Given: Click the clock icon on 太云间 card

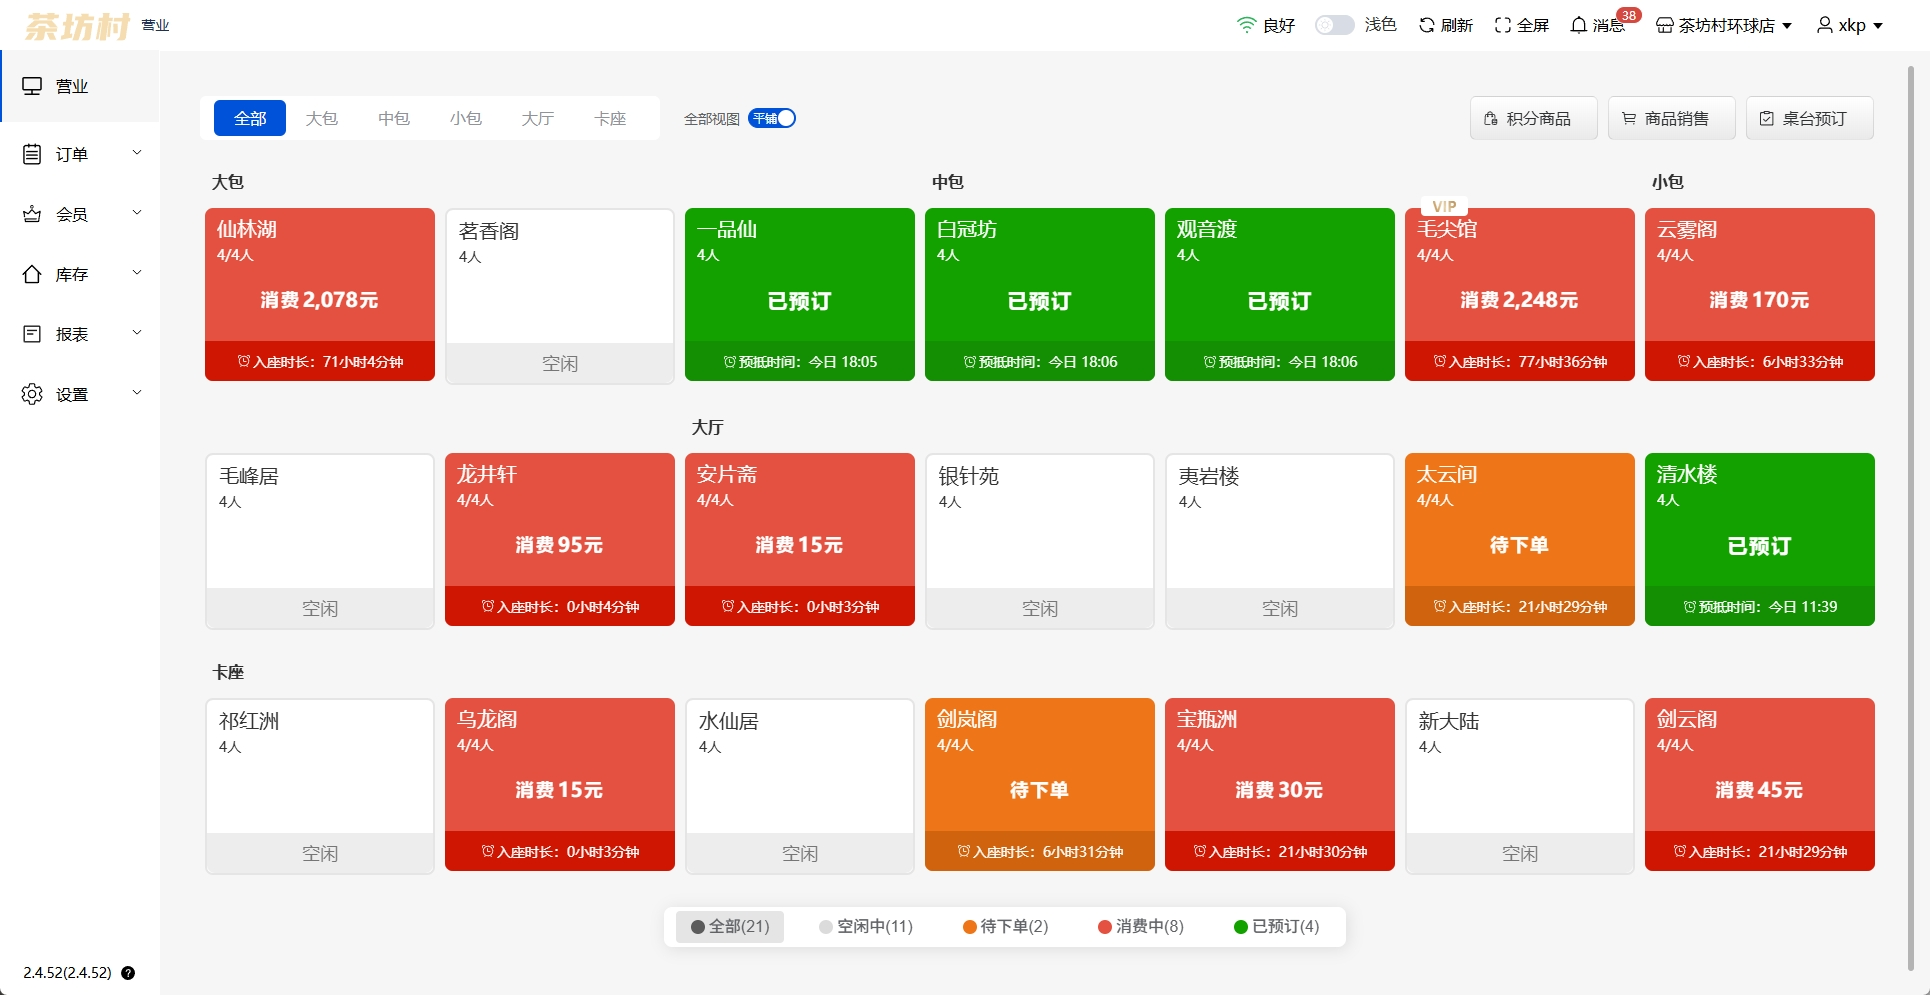Looking at the screenshot, I should pyautogui.click(x=1440, y=606).
